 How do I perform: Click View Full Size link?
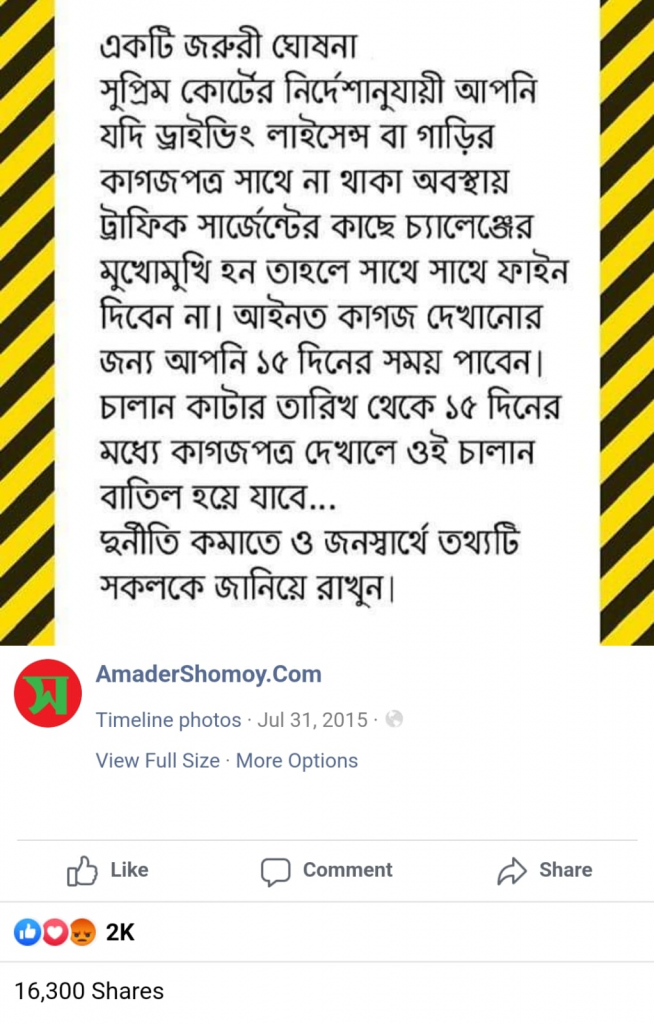point(157,761)
